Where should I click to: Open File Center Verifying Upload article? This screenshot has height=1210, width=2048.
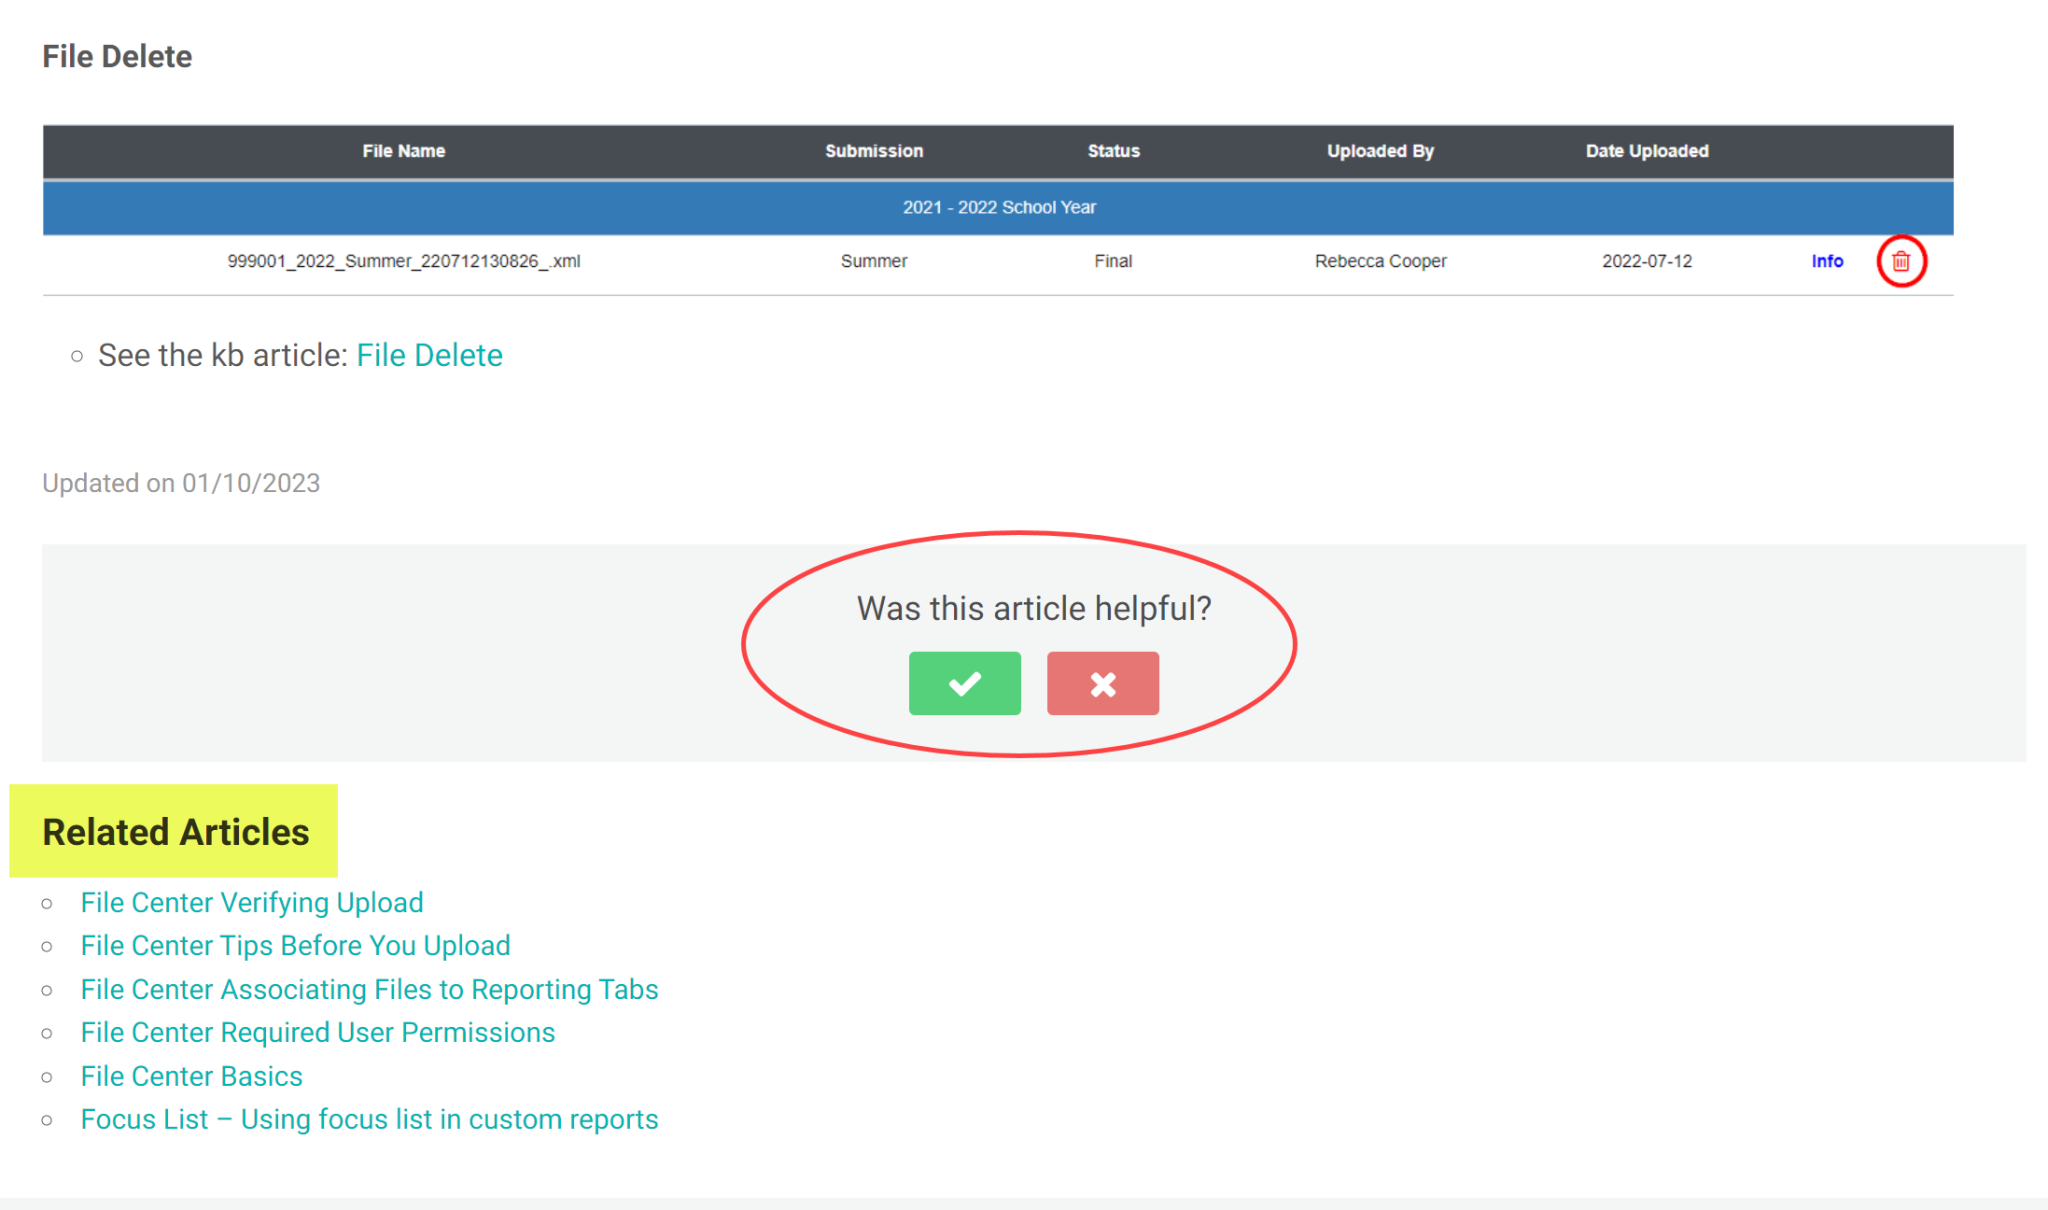coord(251,902)
